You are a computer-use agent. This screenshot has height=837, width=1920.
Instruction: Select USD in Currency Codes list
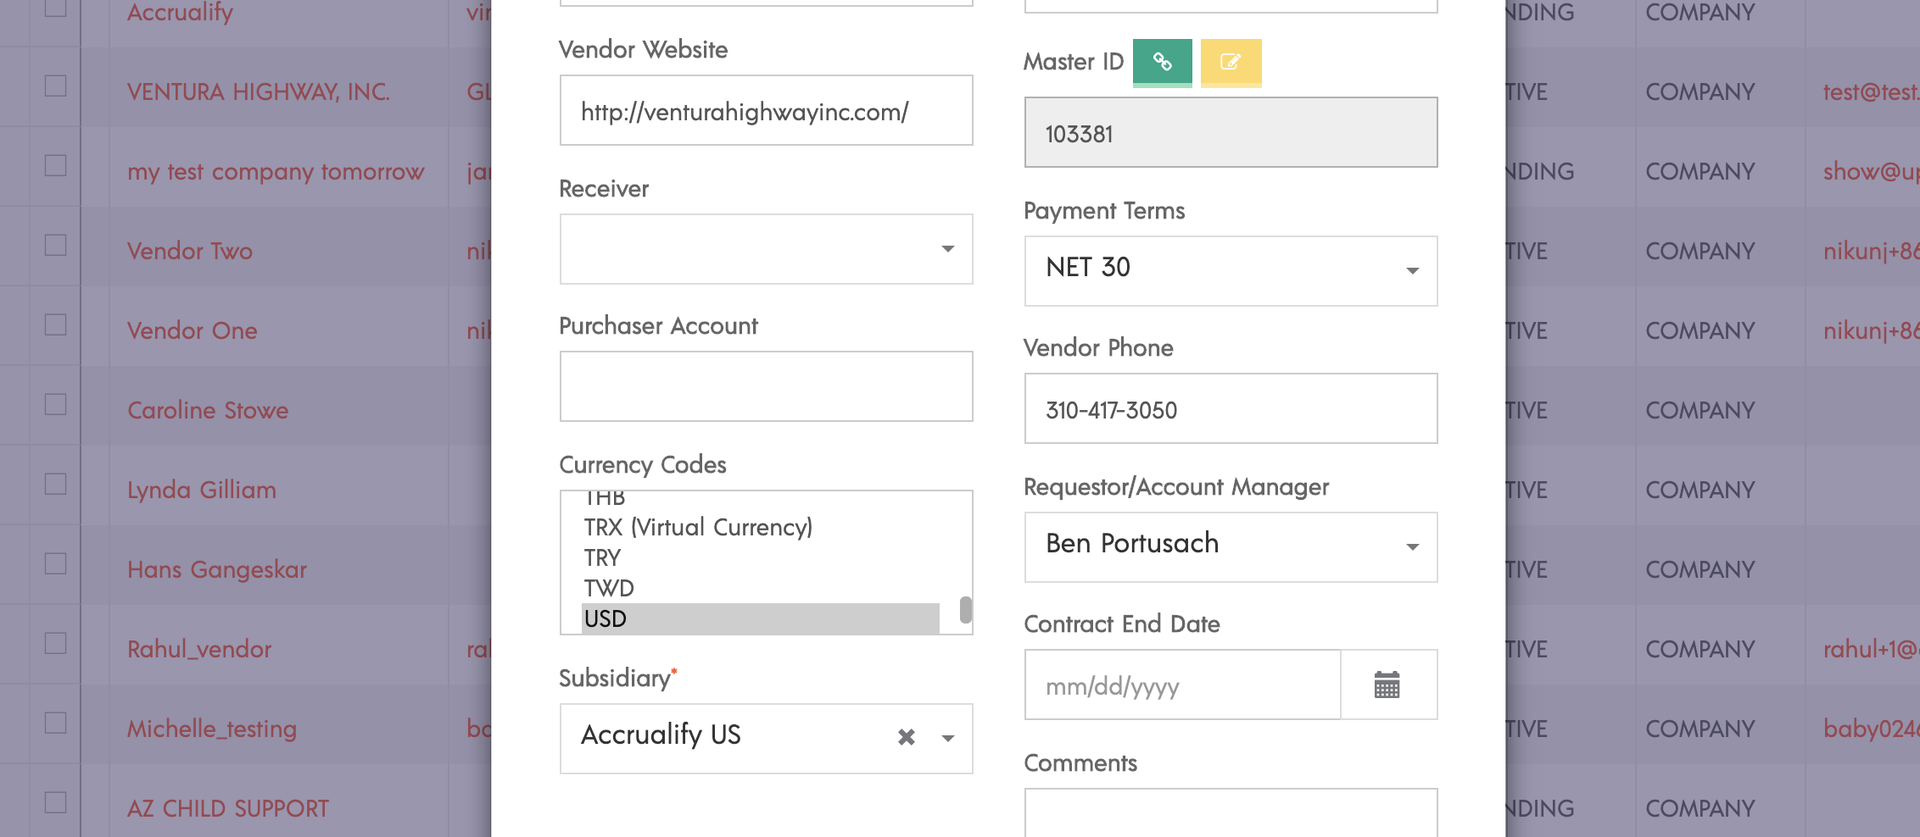760,619
